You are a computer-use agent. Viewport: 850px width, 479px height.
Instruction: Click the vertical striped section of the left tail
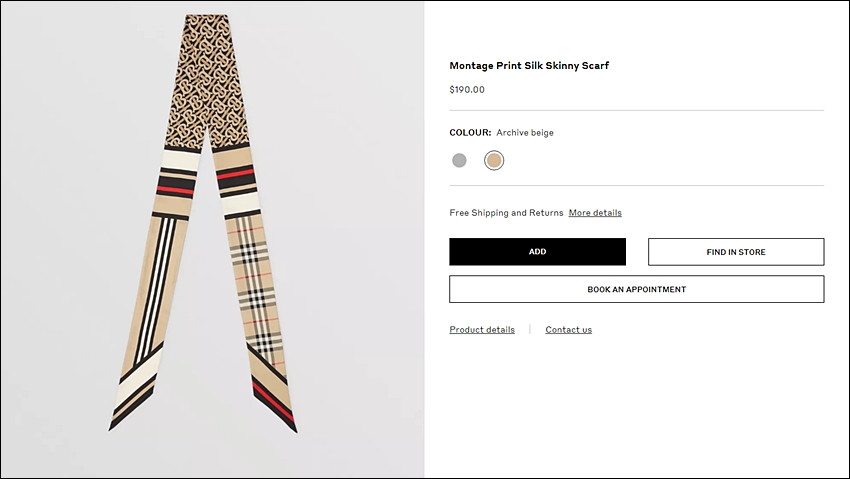(156, 287)
